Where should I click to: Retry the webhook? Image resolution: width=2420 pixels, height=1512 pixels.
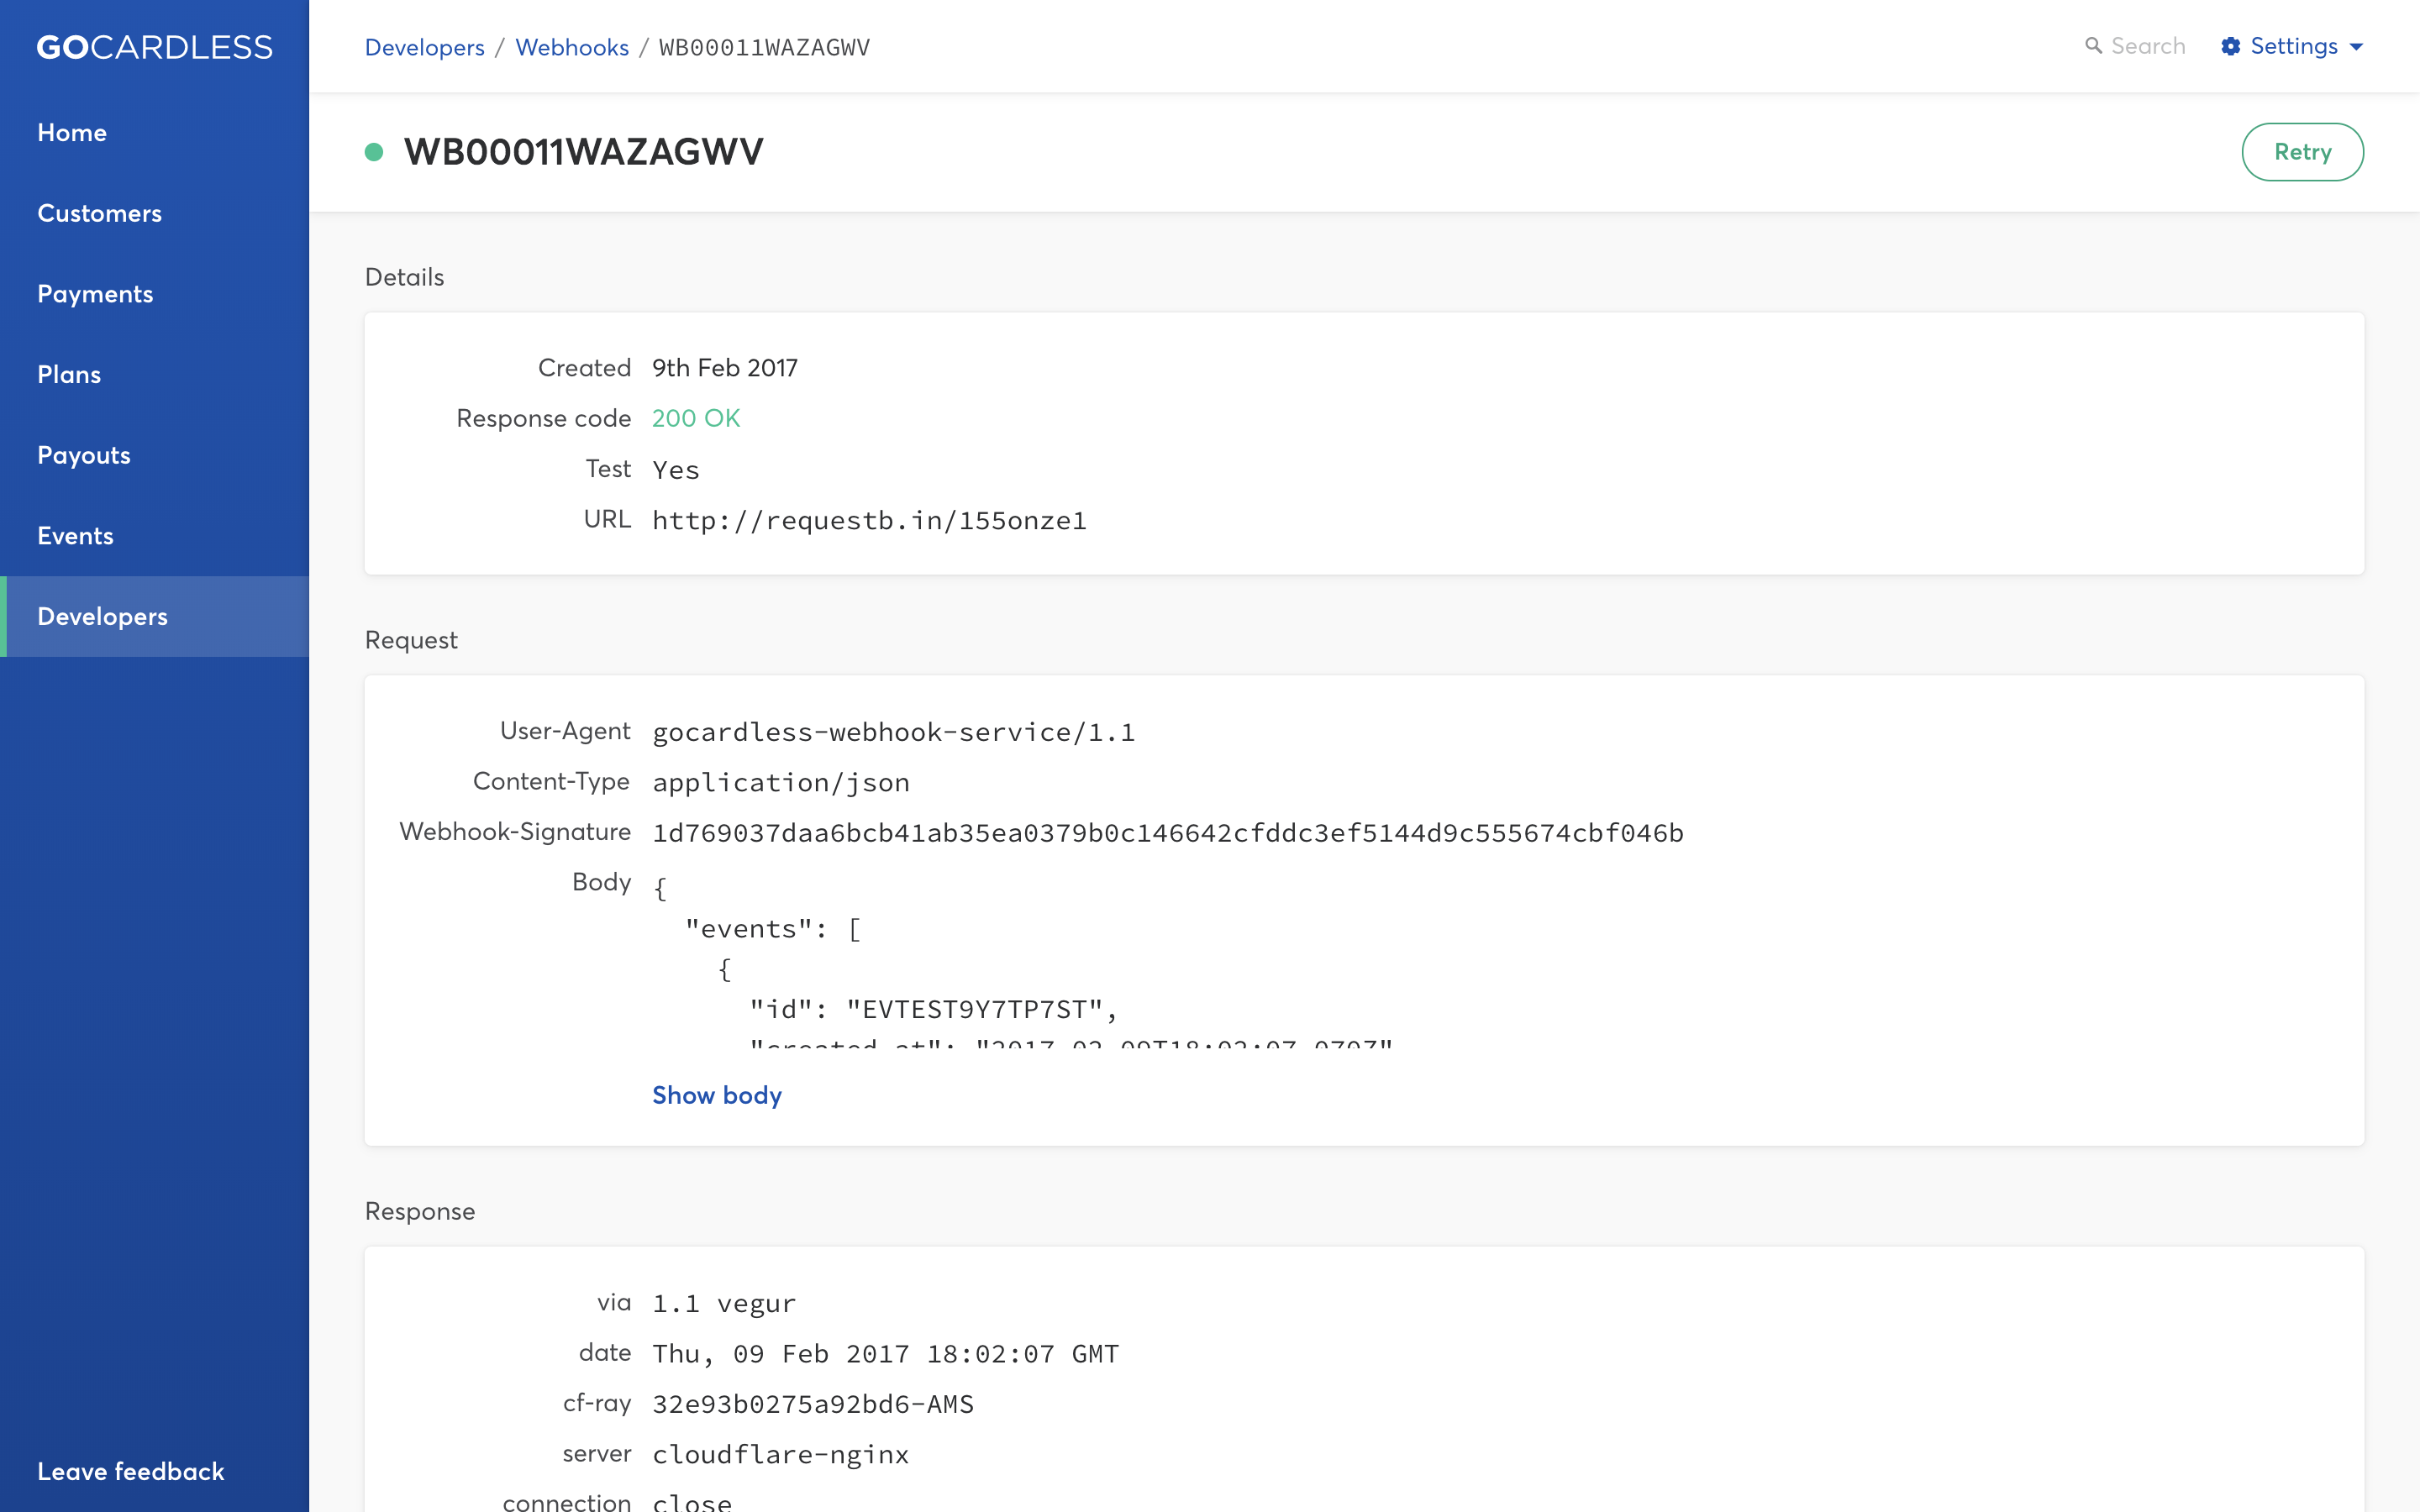point(2302,152)
